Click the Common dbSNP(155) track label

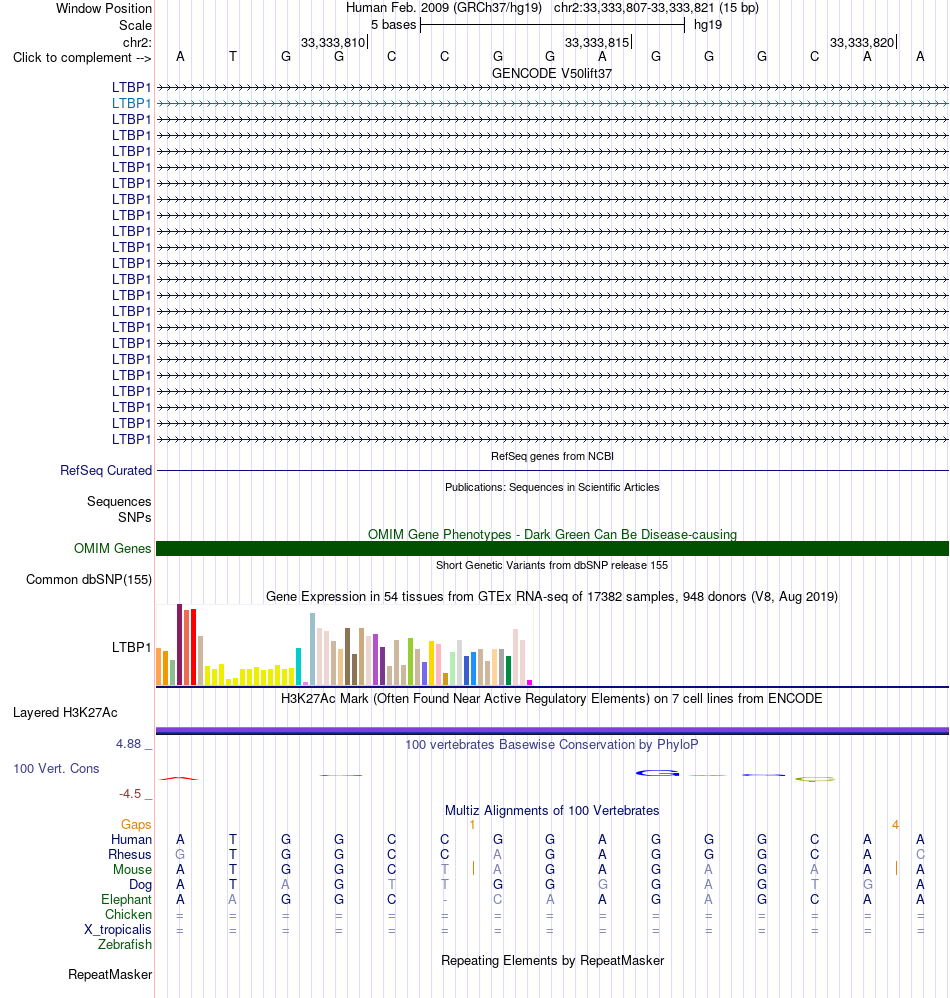coord(89,579)
